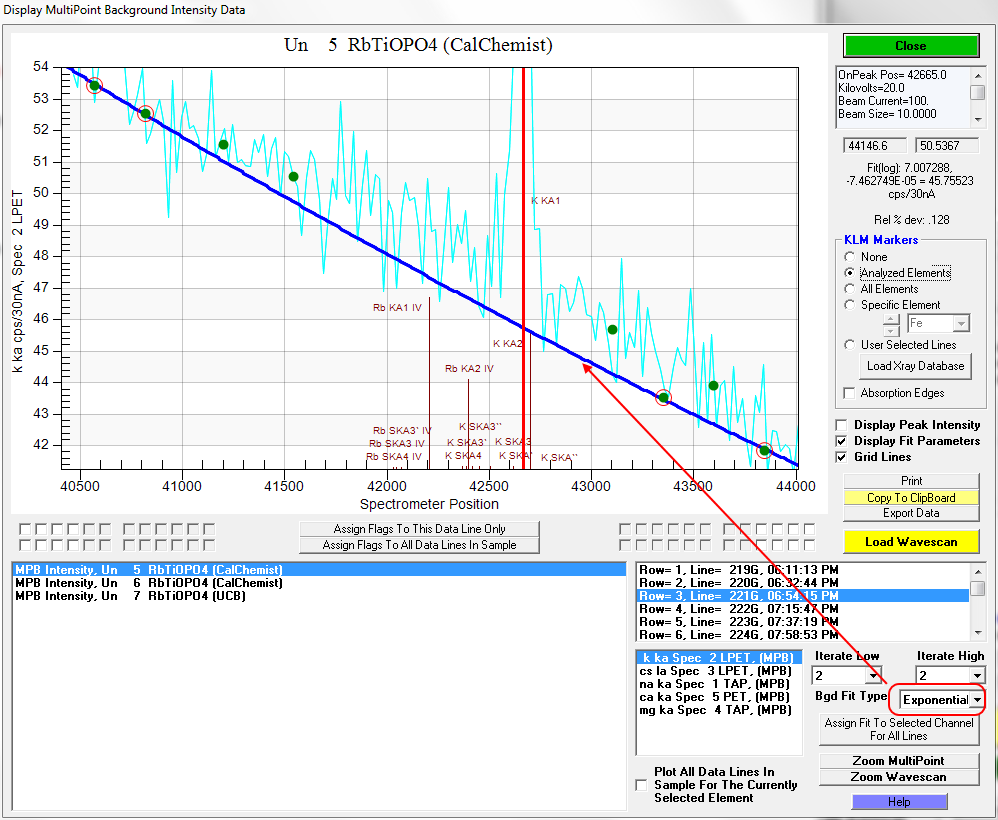Open the Bgd Fit Type dropdown
The height and width of the screenshot is (820, 998).
[x=976, y=700]
